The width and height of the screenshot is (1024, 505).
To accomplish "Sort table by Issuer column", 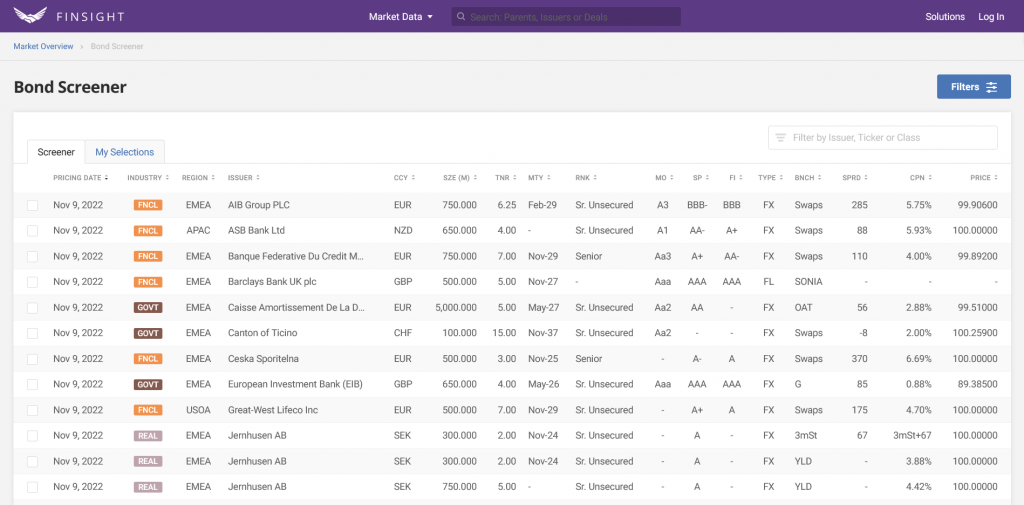I will 244,178.
